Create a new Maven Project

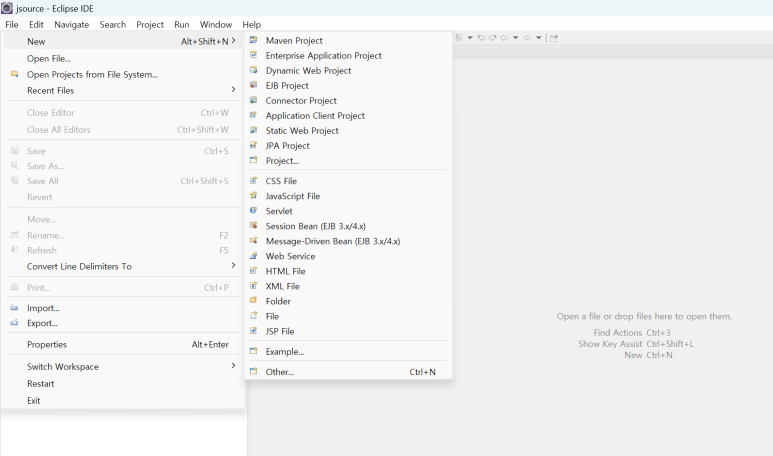pos(348,40)
